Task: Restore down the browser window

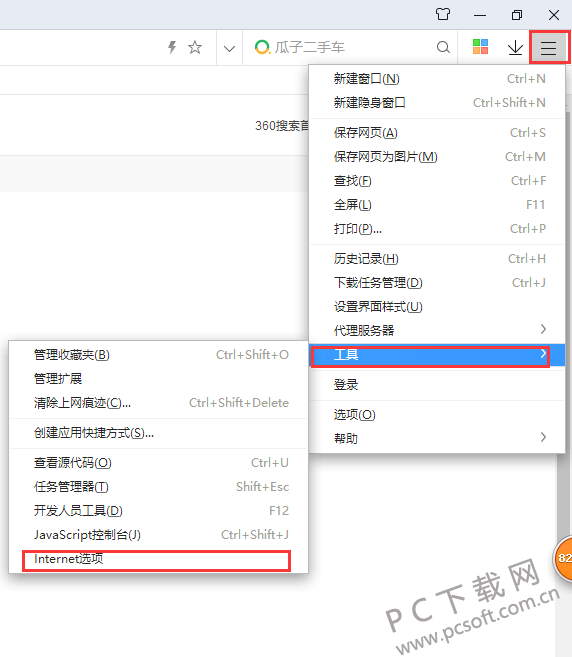Action: pos(517,15)
